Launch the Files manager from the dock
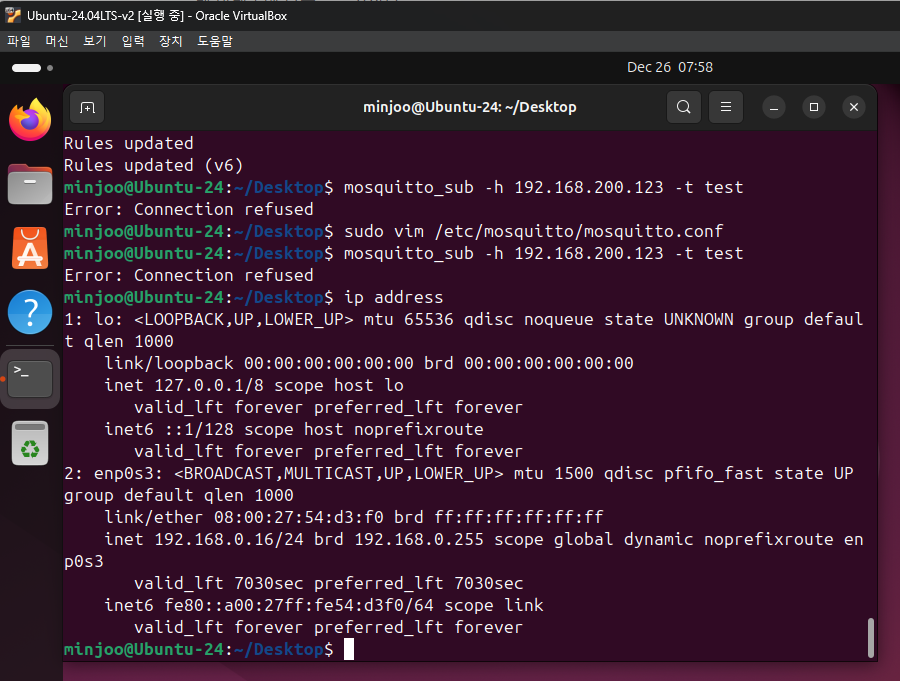The height and width of the screenshot is (681, 900). (x=30, y=184)
